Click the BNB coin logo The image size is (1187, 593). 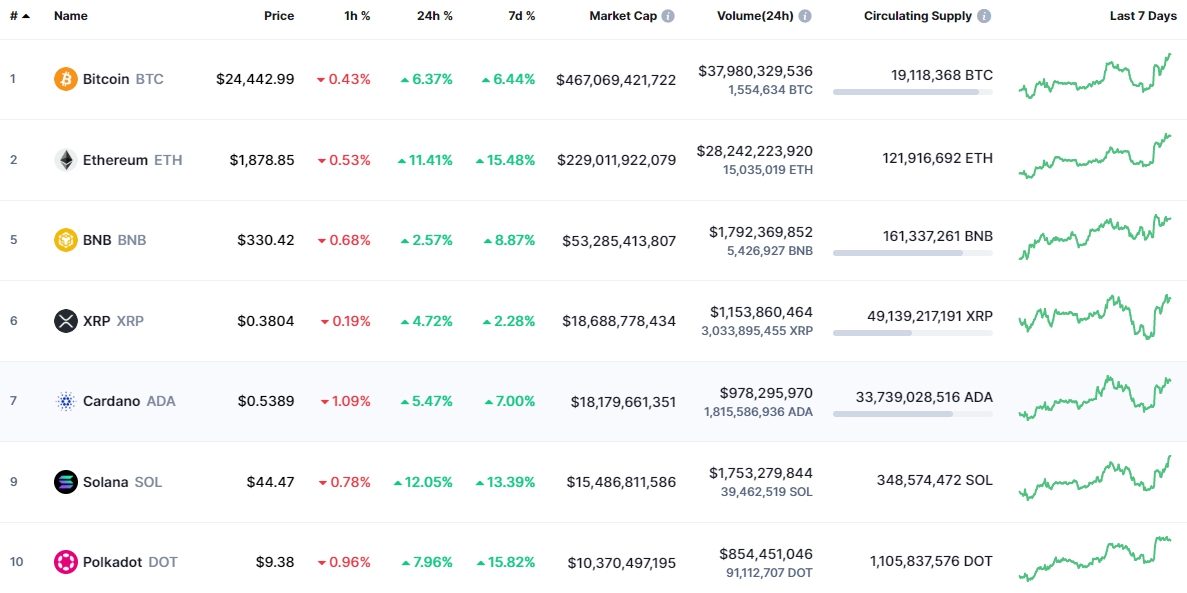66,240
